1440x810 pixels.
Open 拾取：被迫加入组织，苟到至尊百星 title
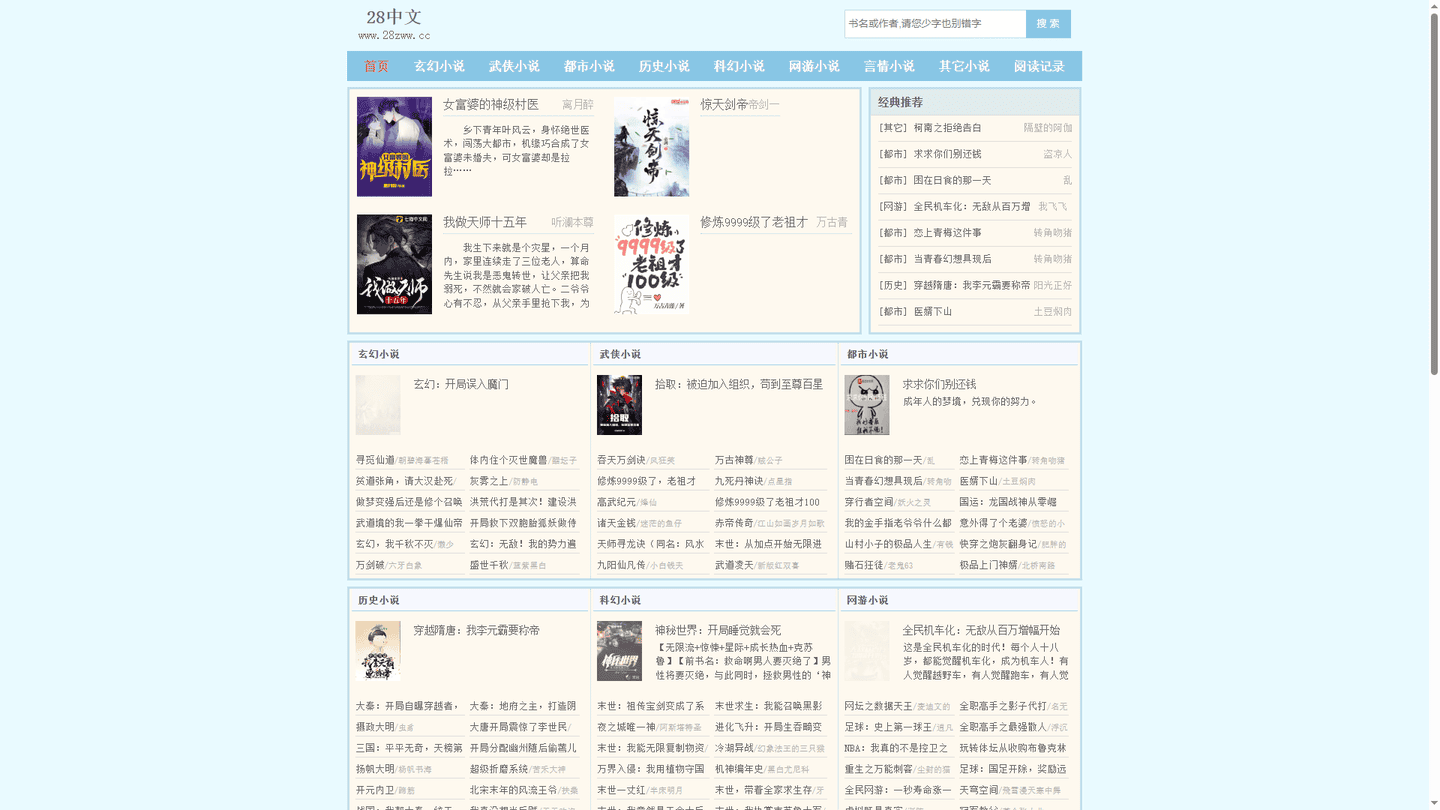tap(739, 384)
